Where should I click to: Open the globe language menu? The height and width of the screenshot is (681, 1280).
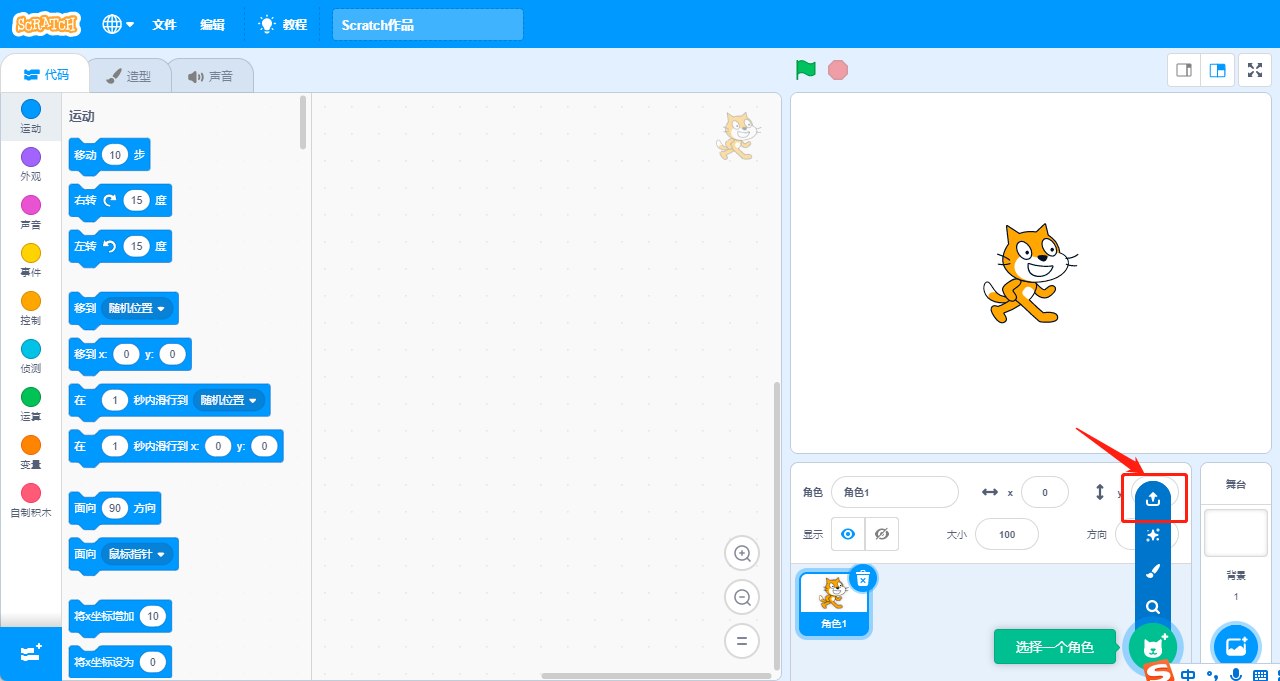[118, 24]
